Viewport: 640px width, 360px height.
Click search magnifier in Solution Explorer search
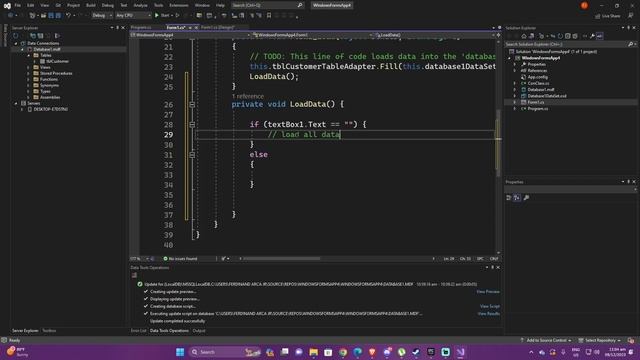[630, 44]
